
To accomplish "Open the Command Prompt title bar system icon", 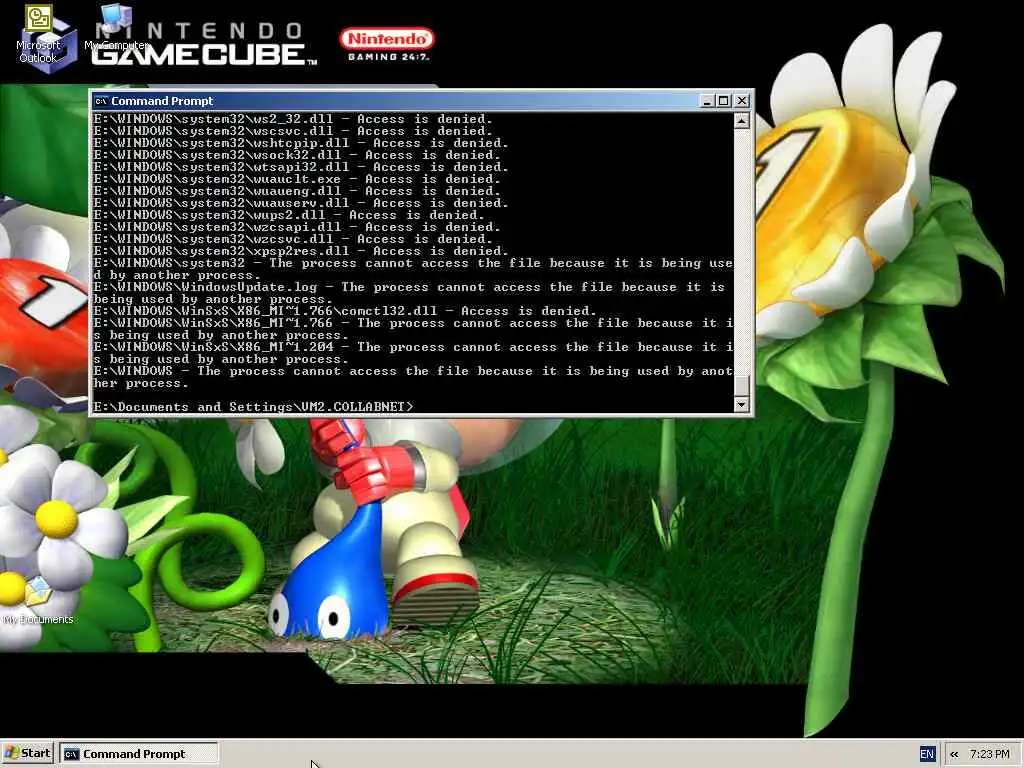I will 101,101.
